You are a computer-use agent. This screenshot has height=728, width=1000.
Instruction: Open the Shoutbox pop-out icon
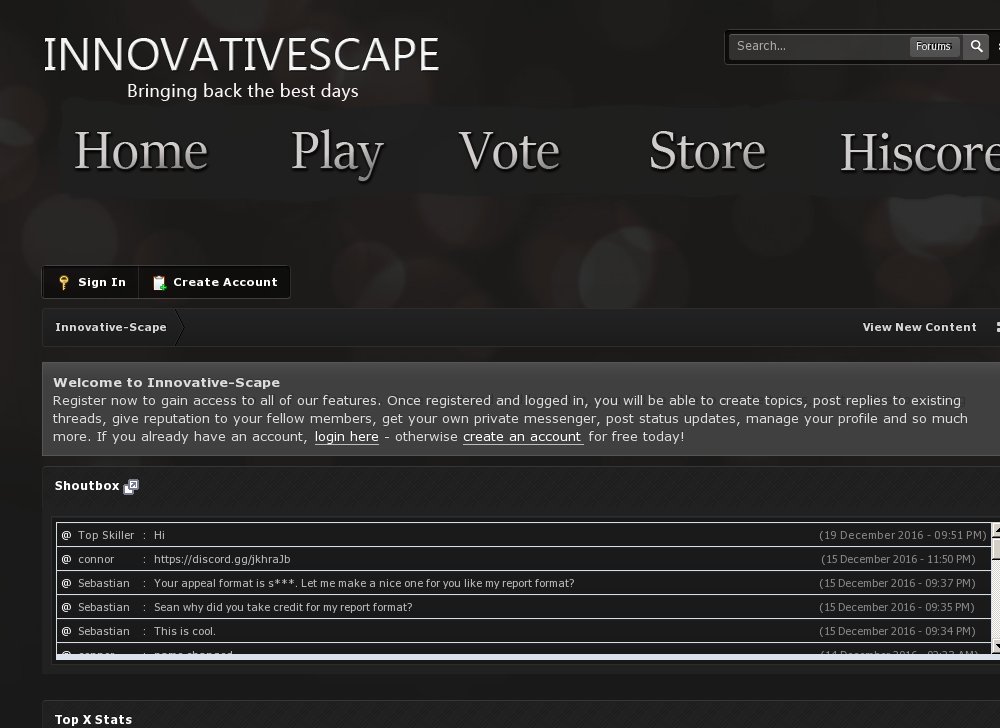point(131,487)
